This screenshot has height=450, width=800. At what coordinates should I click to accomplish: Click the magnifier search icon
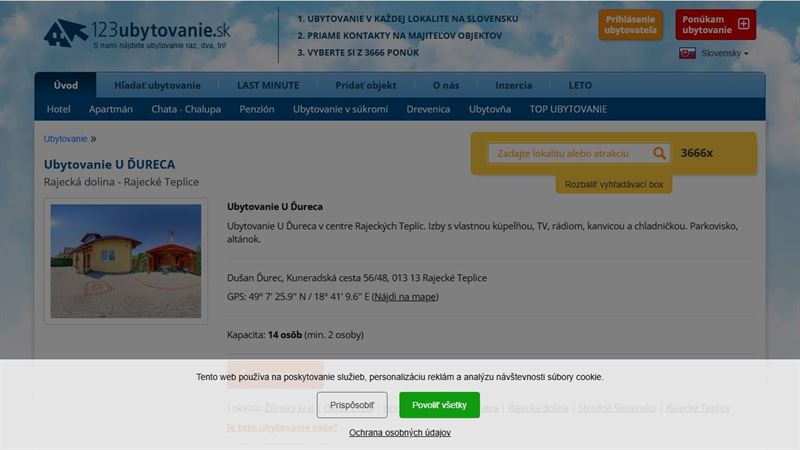(x=659, y=153)
